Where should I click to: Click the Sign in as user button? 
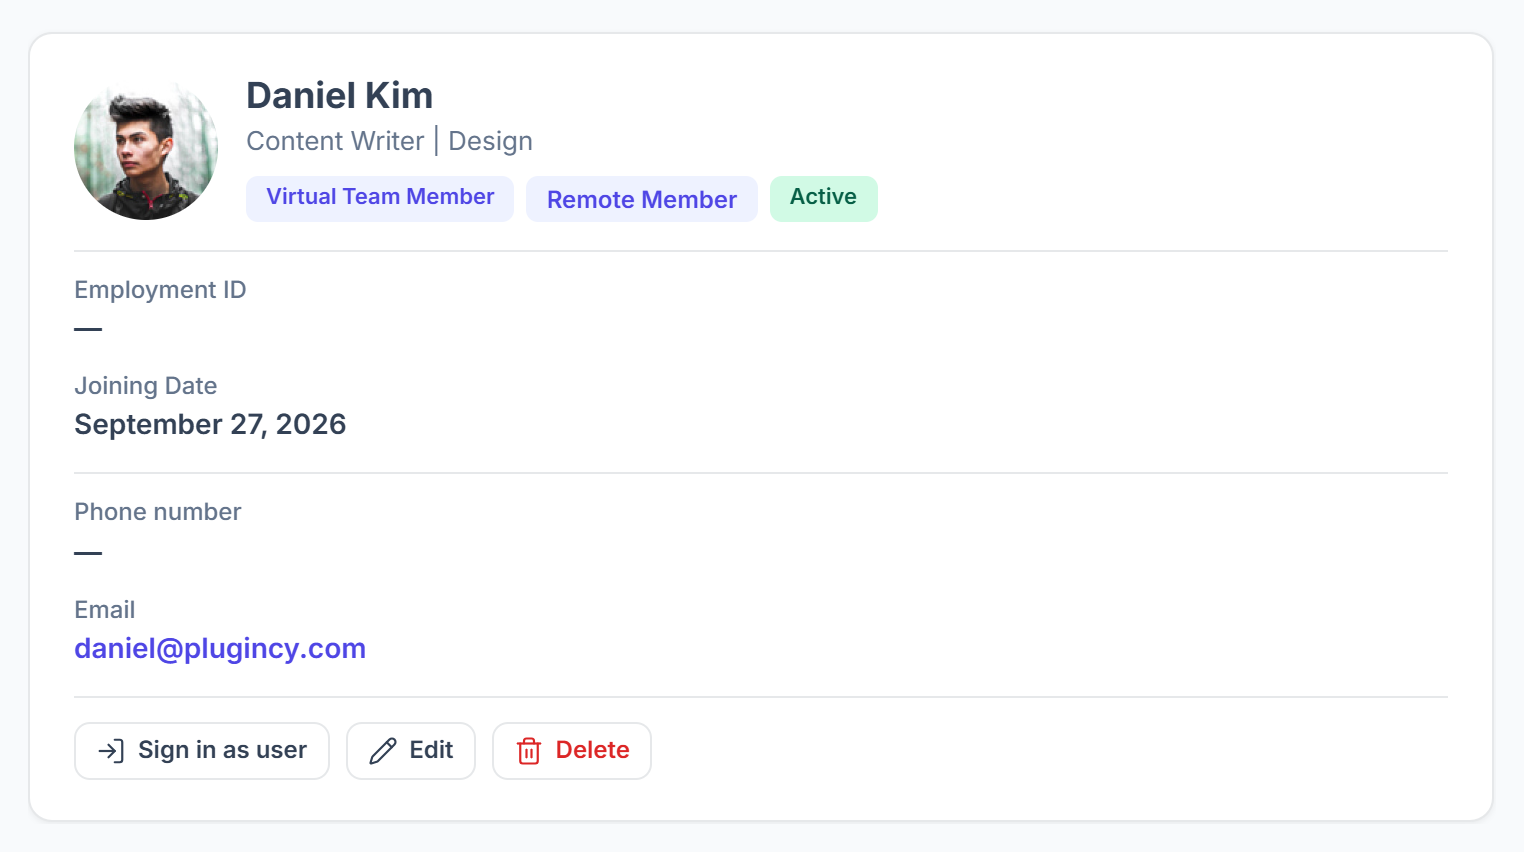(x=202, y=751)
